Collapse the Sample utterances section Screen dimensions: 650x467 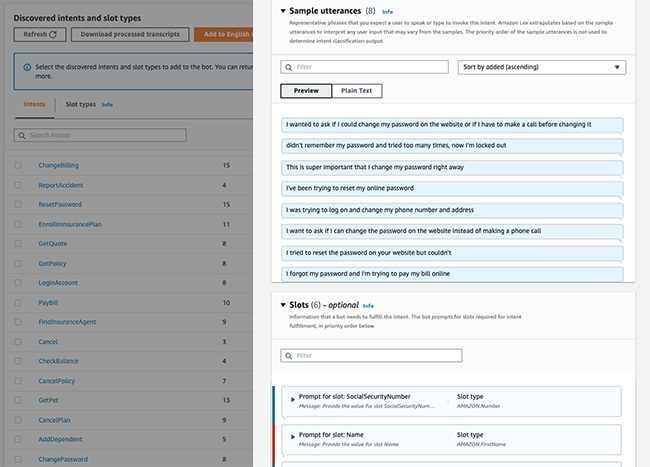tap(283, 11)
